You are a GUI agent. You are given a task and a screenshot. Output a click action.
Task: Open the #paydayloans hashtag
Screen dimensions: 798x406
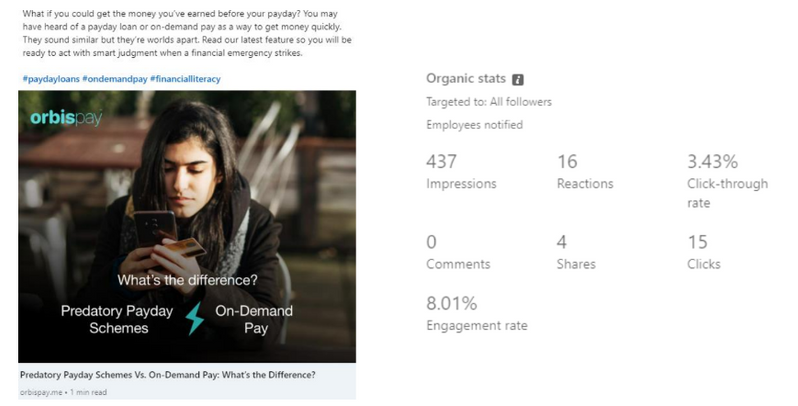51,79
